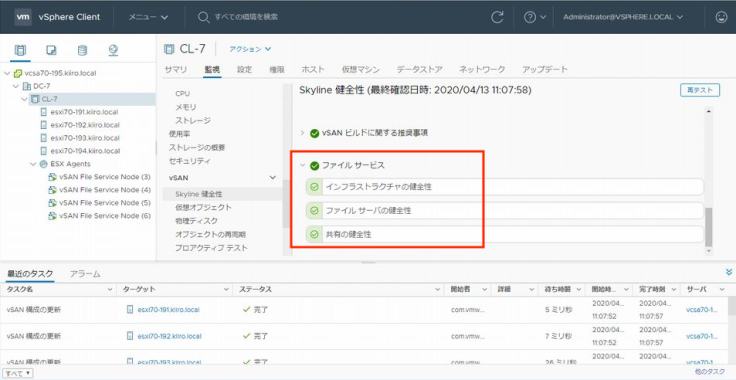Click VM icon of vSAN File Service Node (3)
This screenshot has height=380, width=736.
tap(53, 177)
